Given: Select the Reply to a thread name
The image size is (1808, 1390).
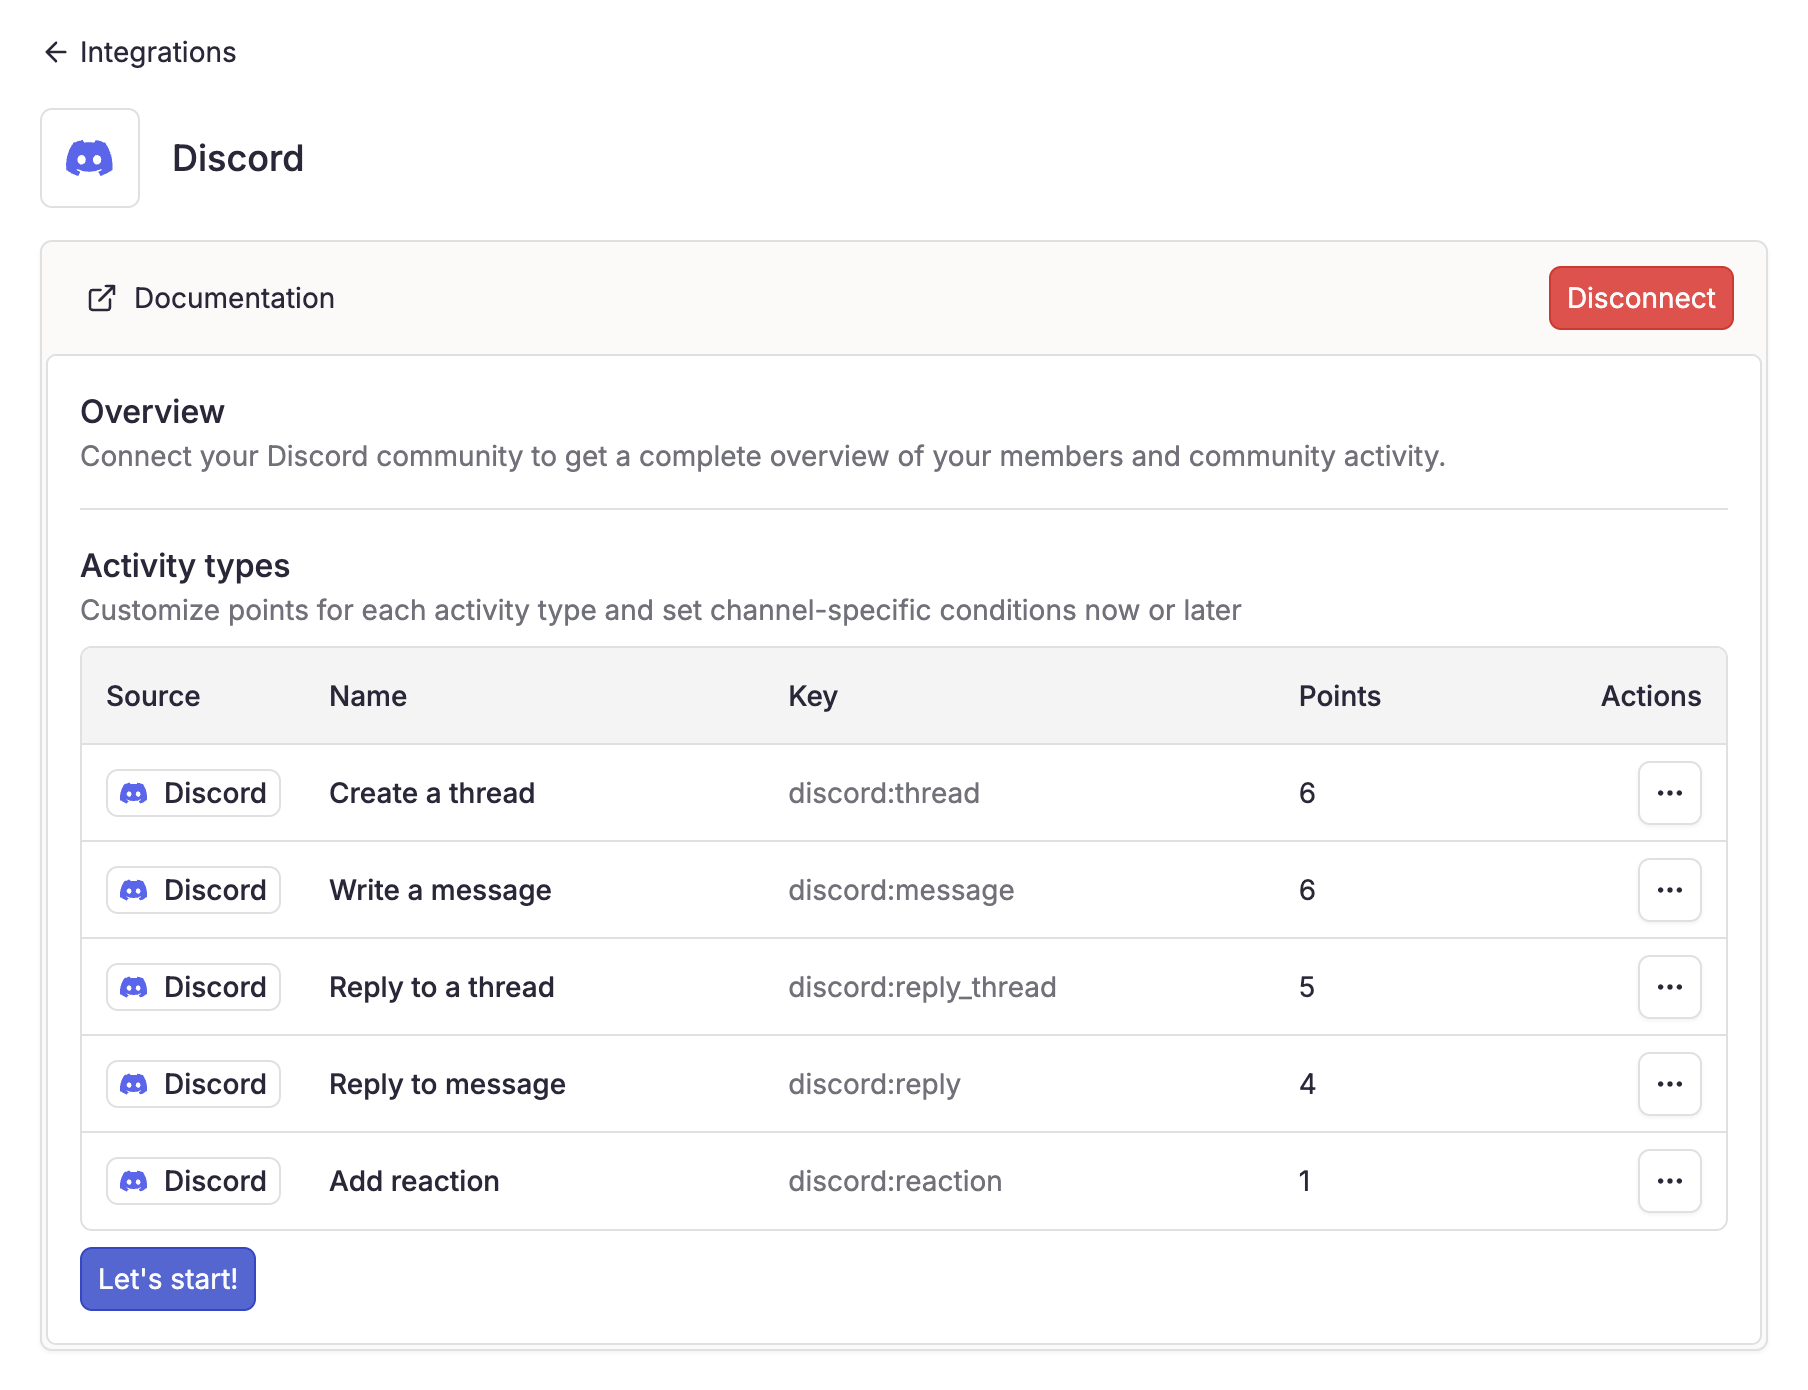Looking at the screenshot, I should pyautogui.click(x=442, y=987).
